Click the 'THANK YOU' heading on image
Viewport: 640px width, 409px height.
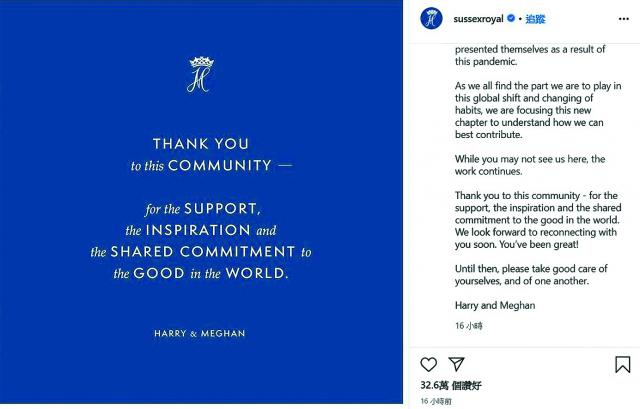click(x=201, y=144)
